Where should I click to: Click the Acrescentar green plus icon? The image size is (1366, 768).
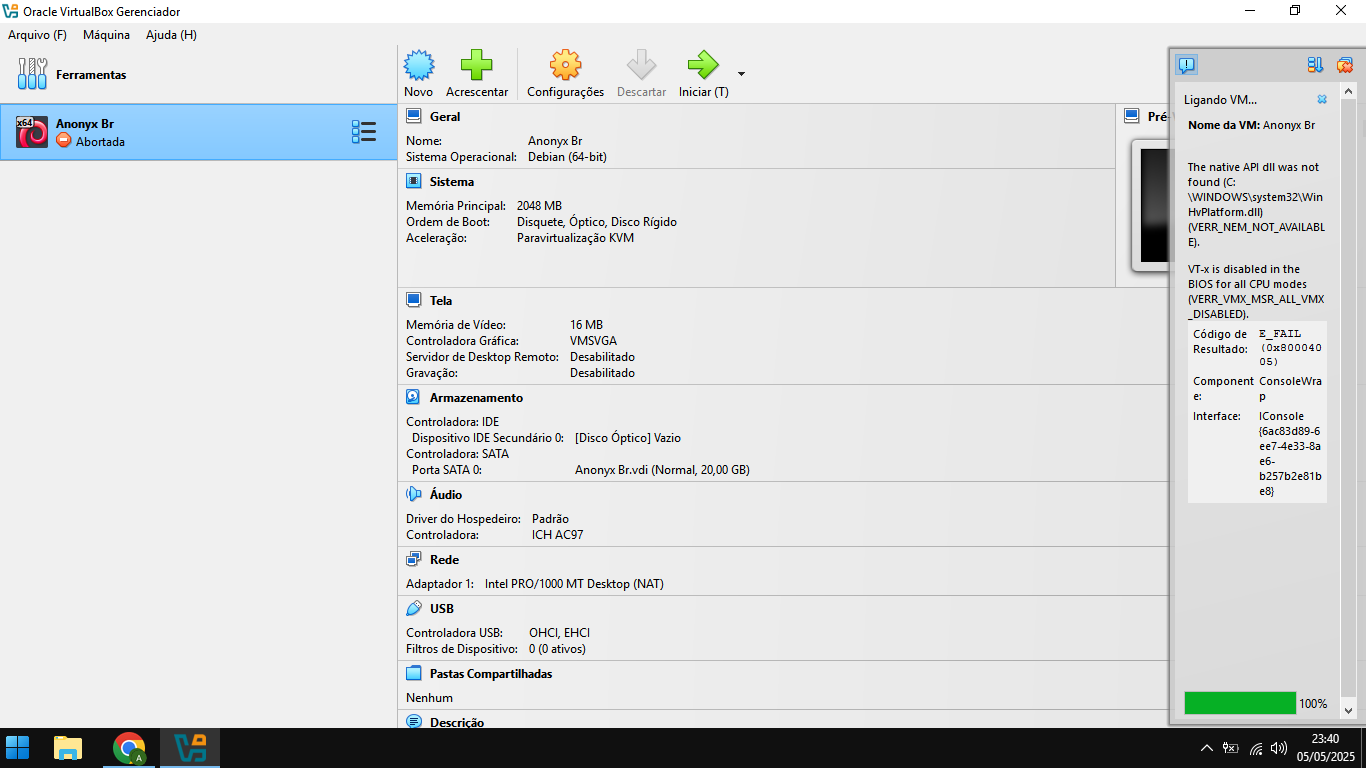coord(477,66)
